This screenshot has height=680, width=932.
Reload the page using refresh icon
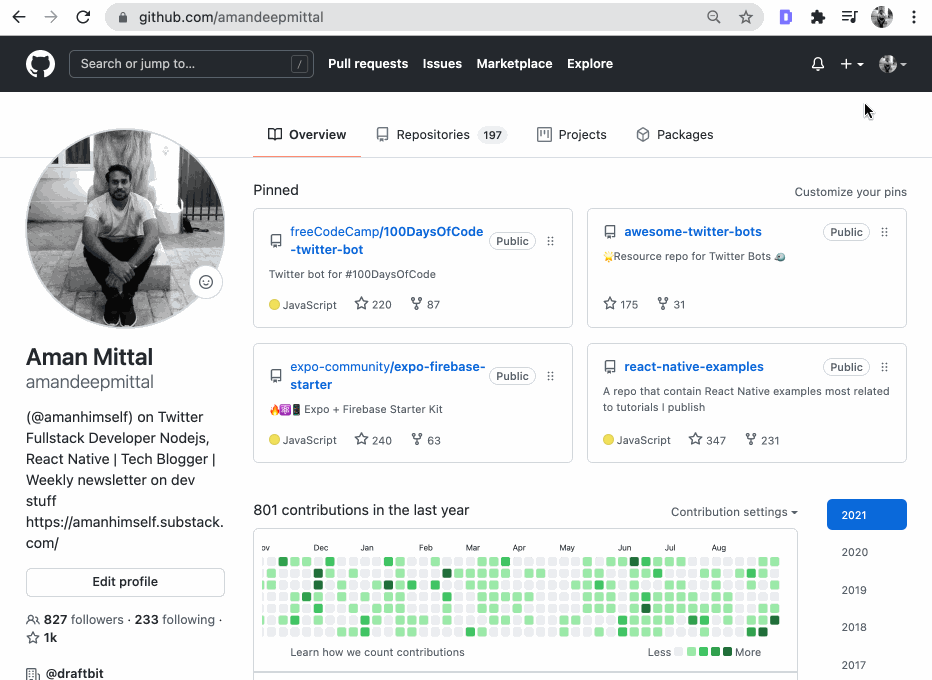click(x=83, y=17)
